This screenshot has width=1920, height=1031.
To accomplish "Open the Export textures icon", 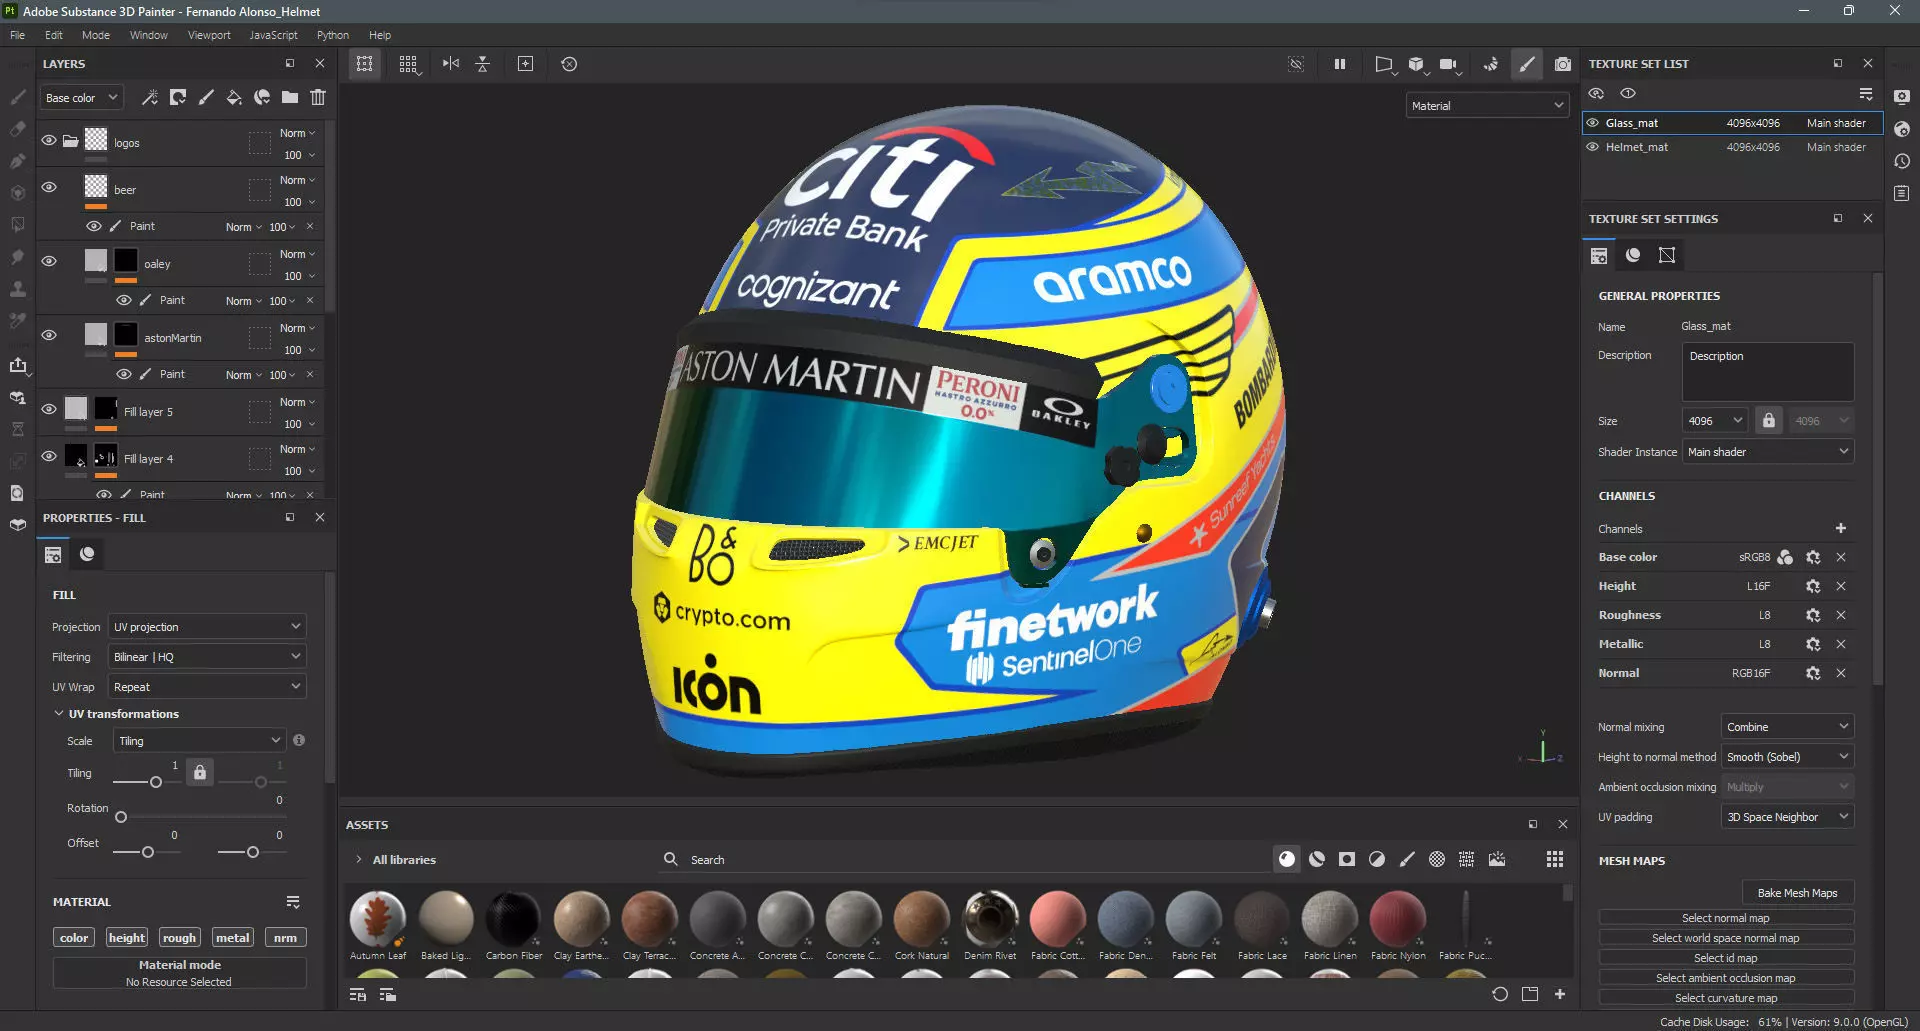I will tap(17, 365).
